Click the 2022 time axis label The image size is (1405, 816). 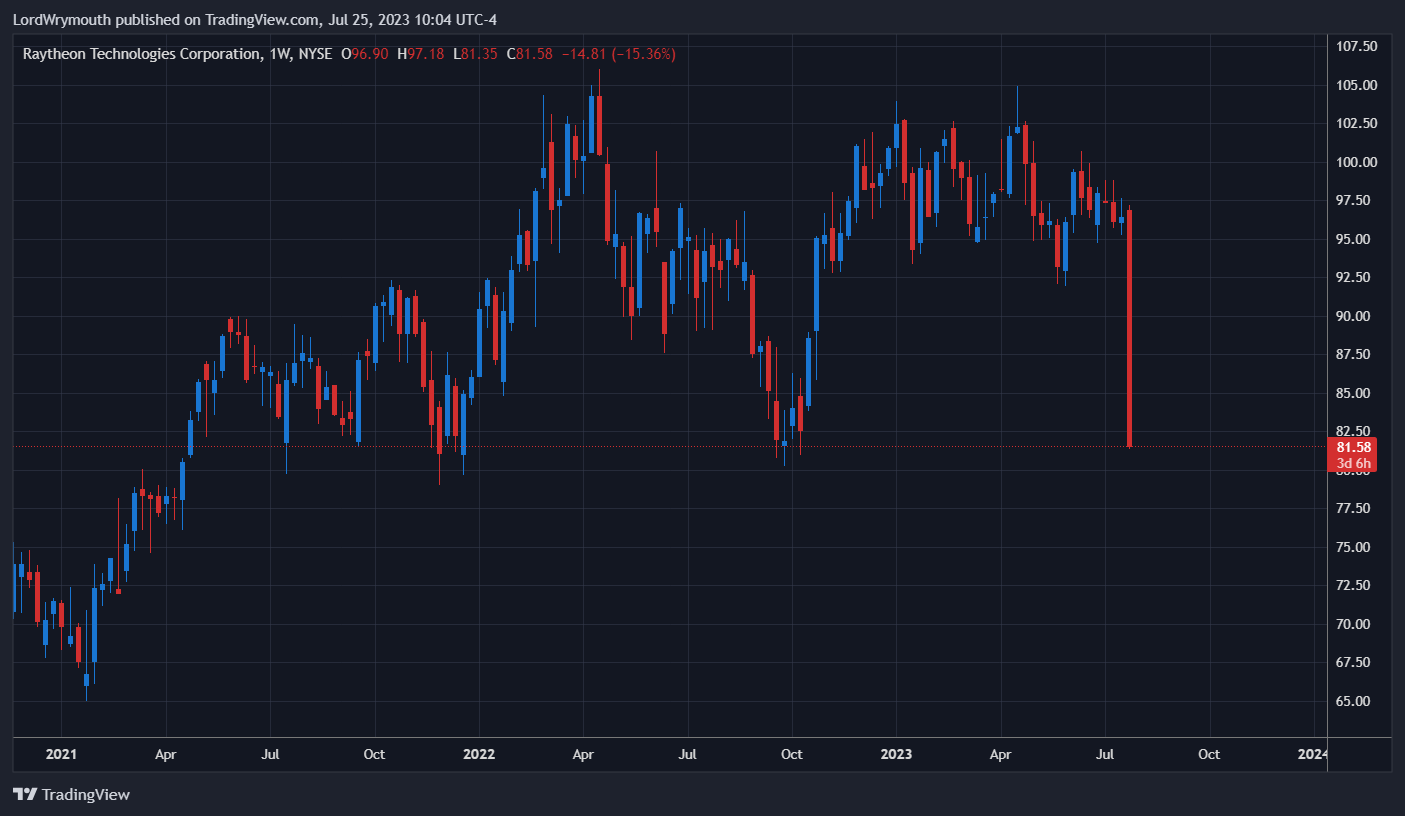(x=479, y=754)
